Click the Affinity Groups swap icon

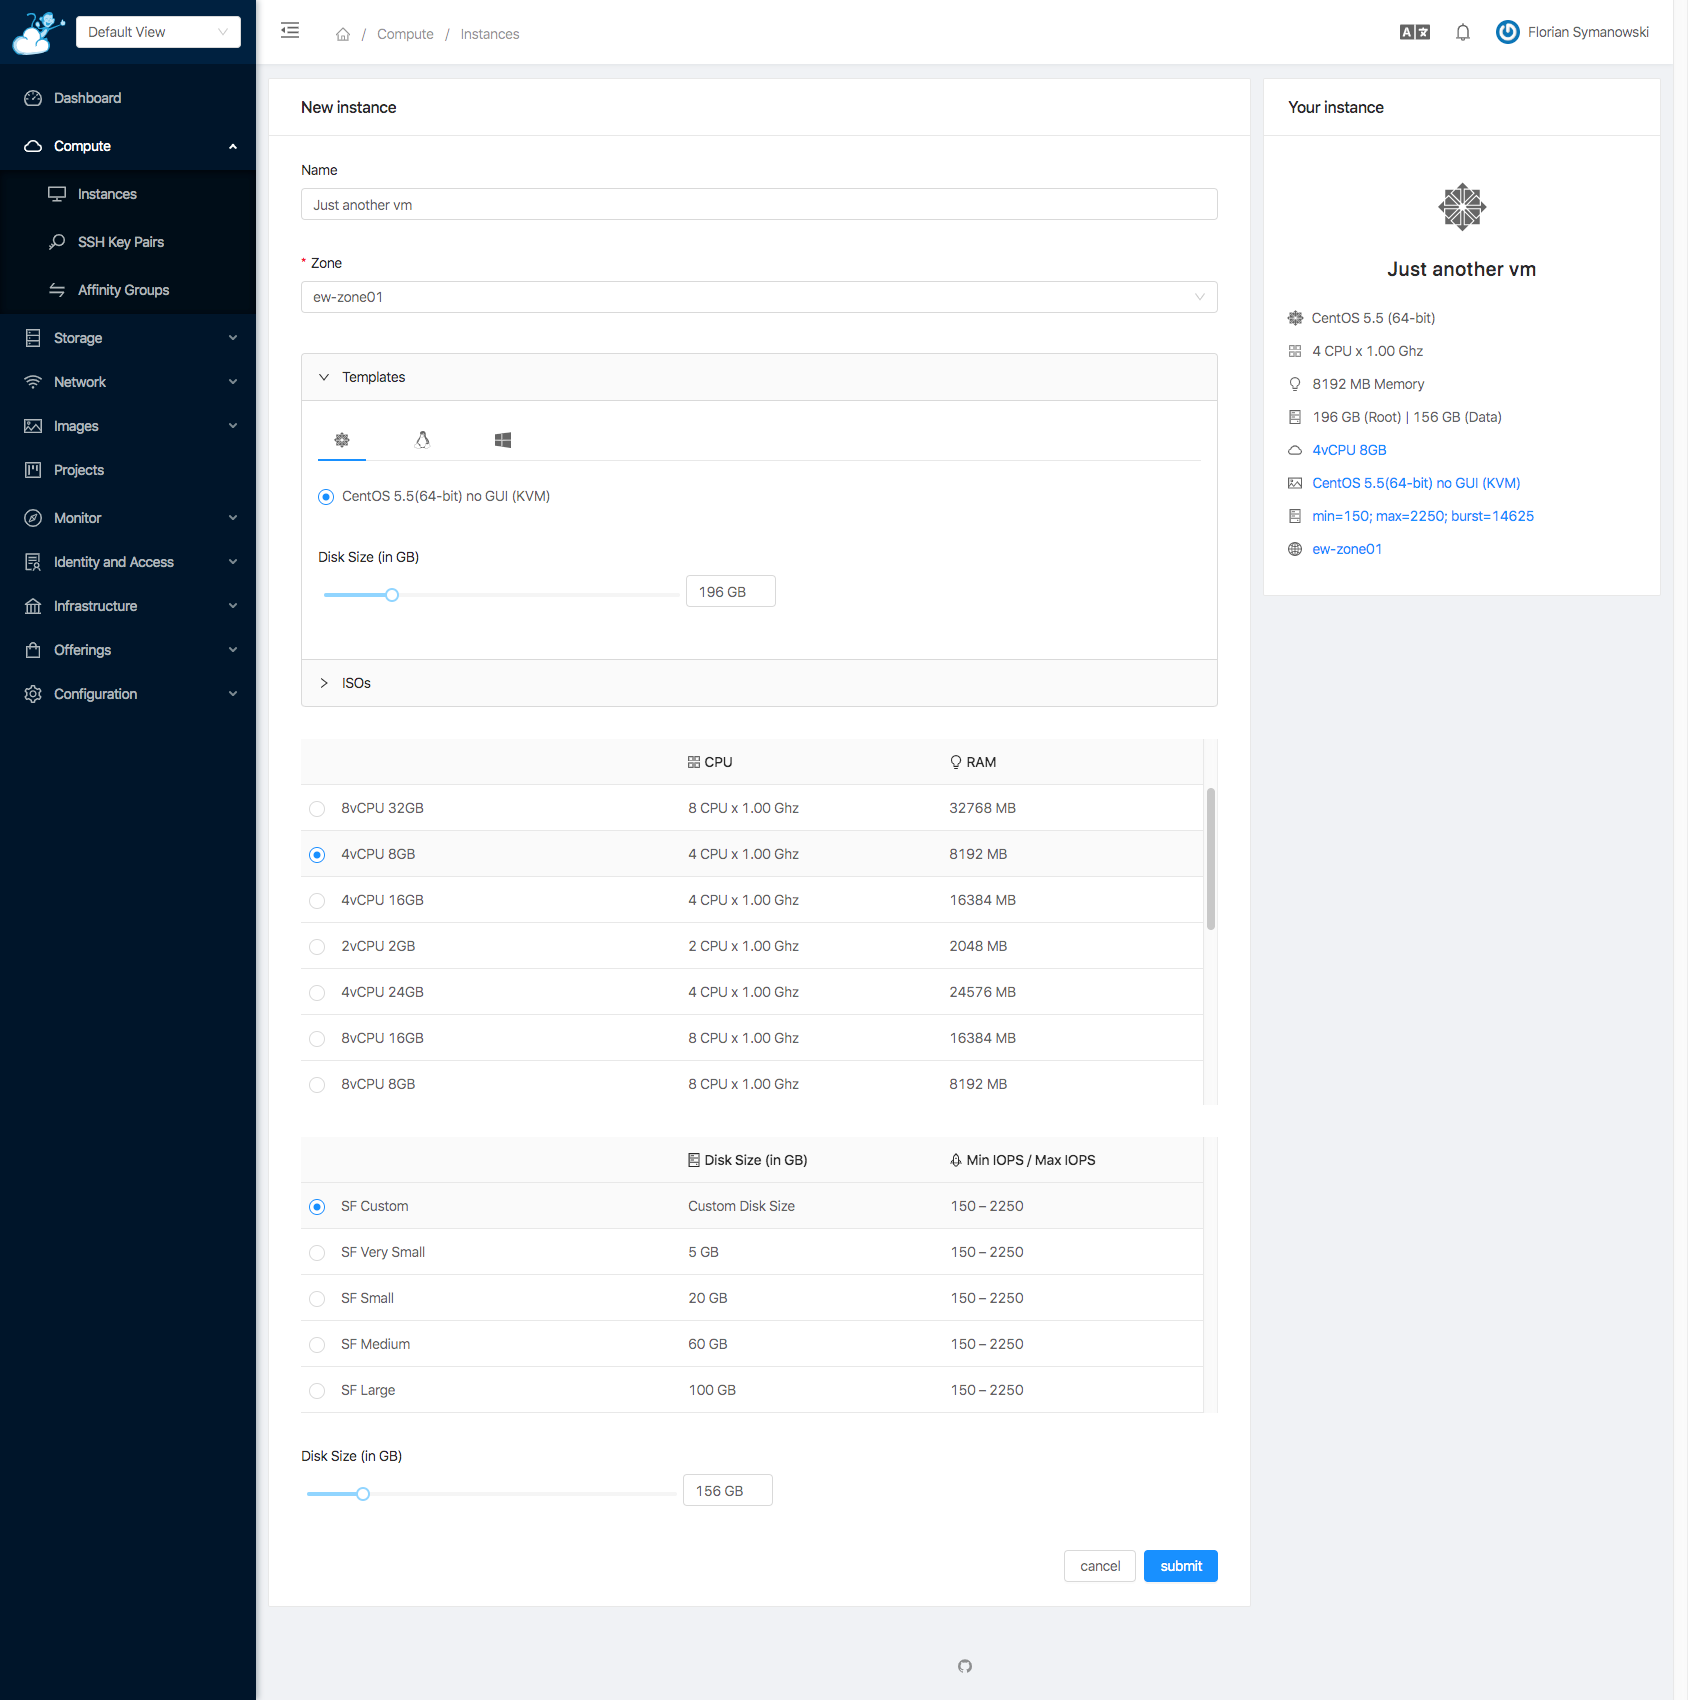57,290
